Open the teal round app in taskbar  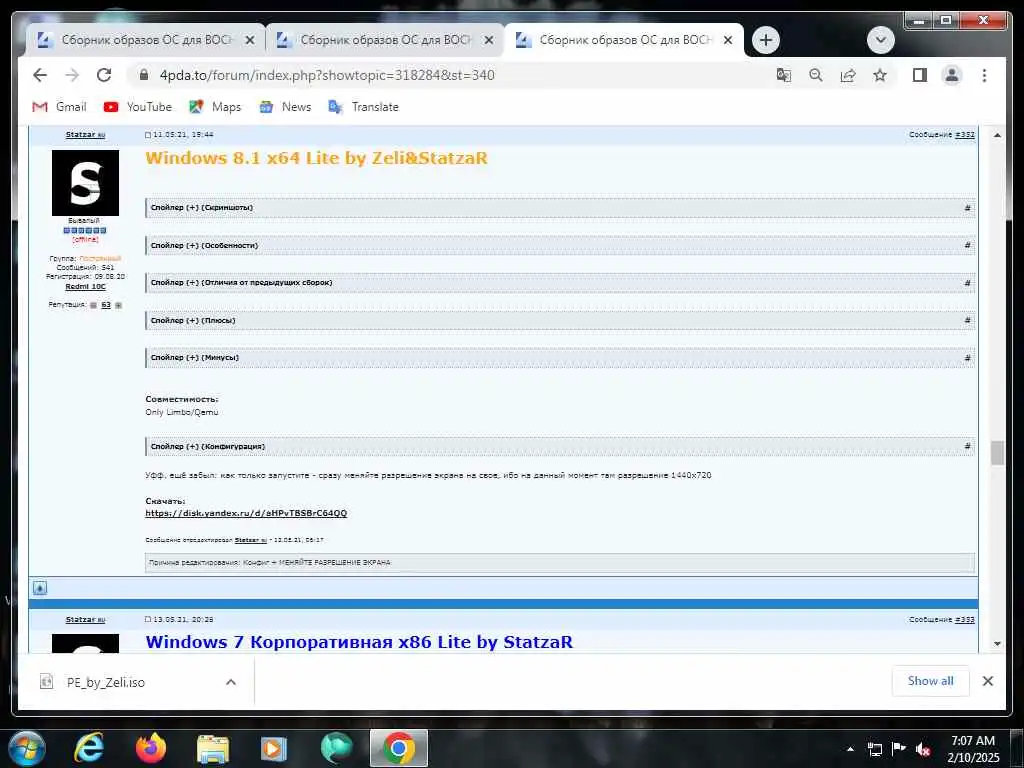[x=336, y=748]
